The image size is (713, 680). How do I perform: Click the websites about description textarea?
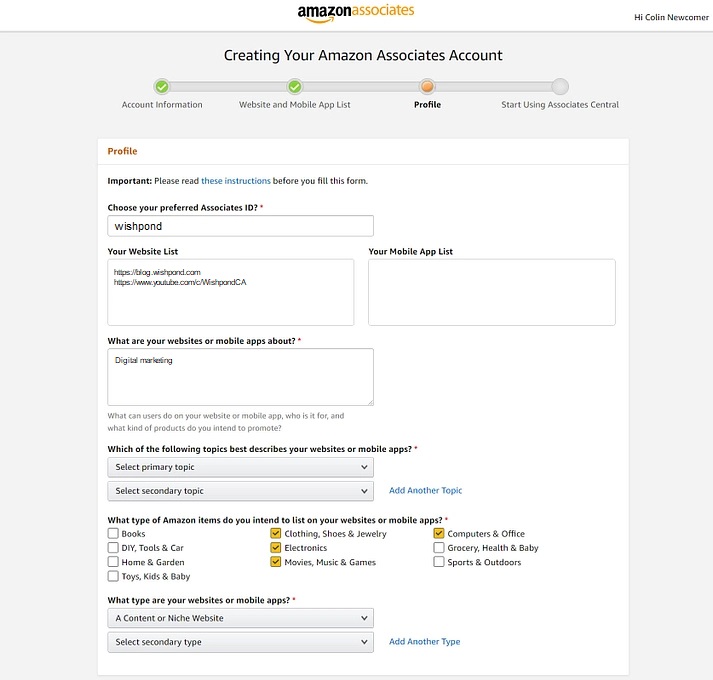[241, 377]
